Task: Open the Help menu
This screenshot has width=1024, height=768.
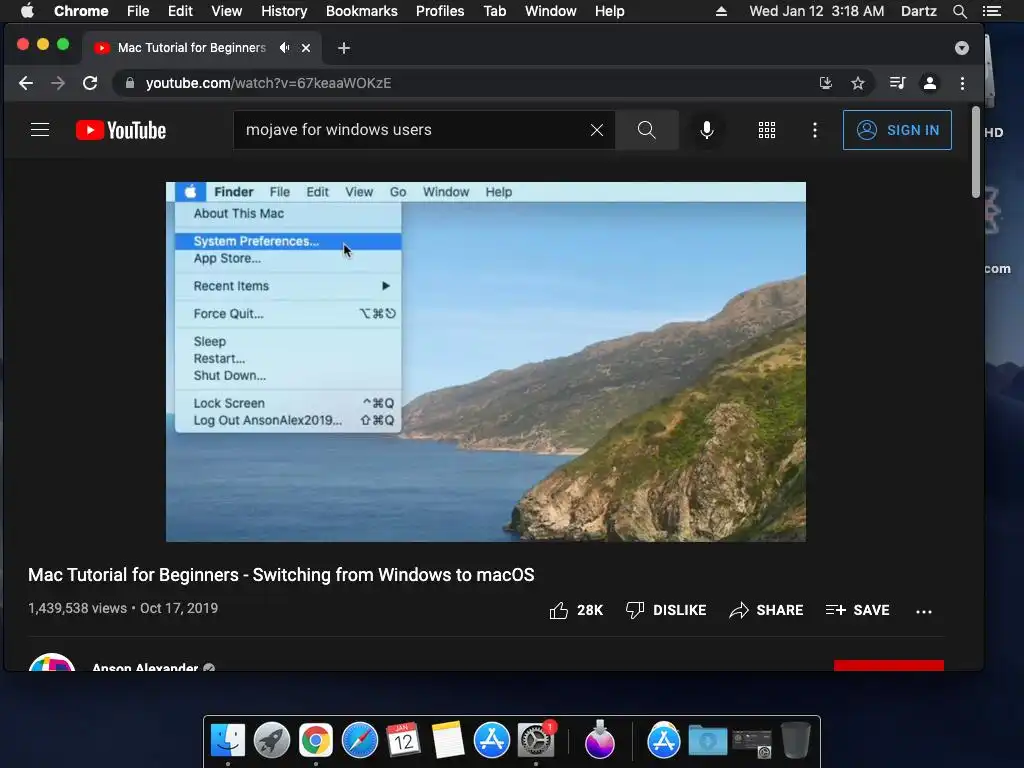Action: pyautogui.click(x=609, y=11)
